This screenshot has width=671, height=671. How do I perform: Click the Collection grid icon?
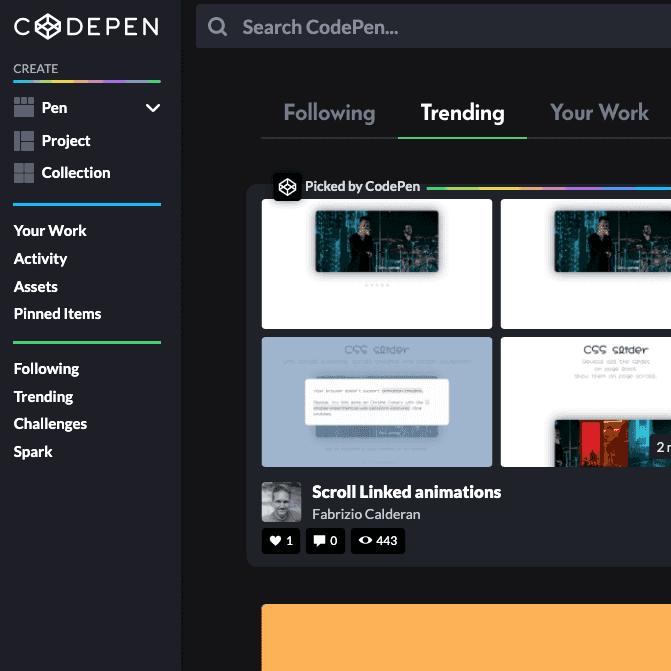(x=24, y=173)
